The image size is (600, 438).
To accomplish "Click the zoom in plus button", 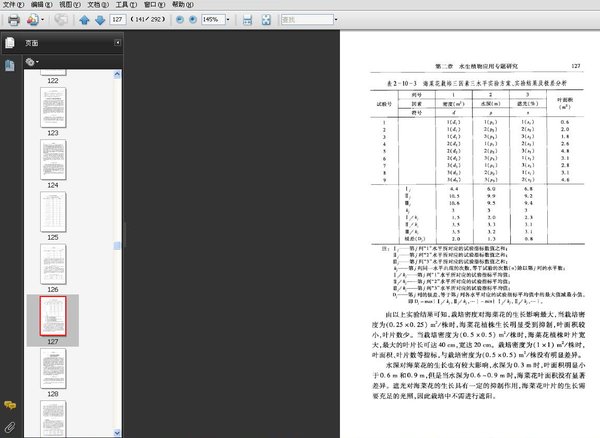I will (193, 20).
